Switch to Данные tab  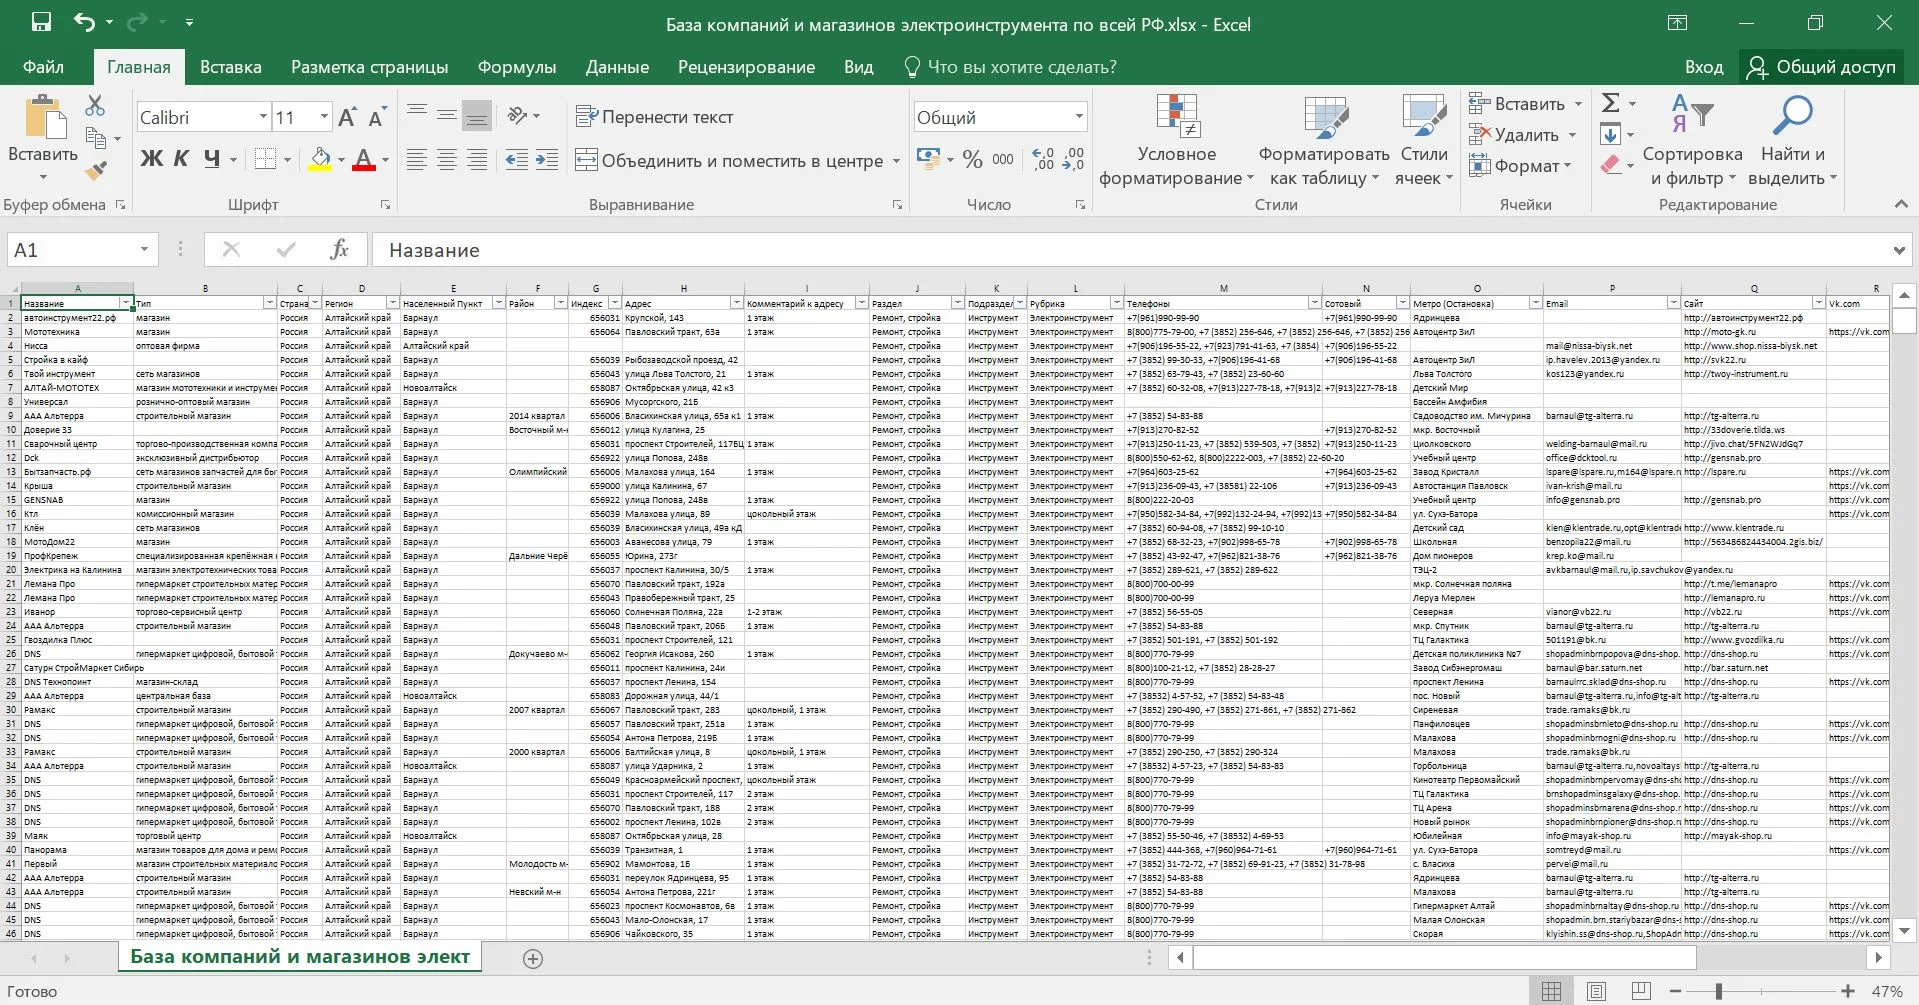(x=617, y=67)
